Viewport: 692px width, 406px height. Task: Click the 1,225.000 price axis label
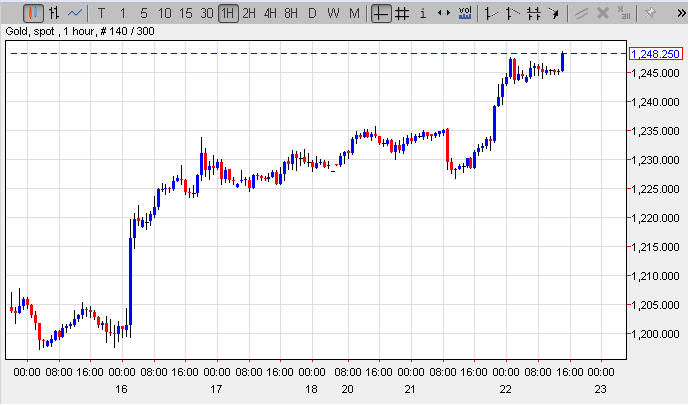[x=655, y=189]
